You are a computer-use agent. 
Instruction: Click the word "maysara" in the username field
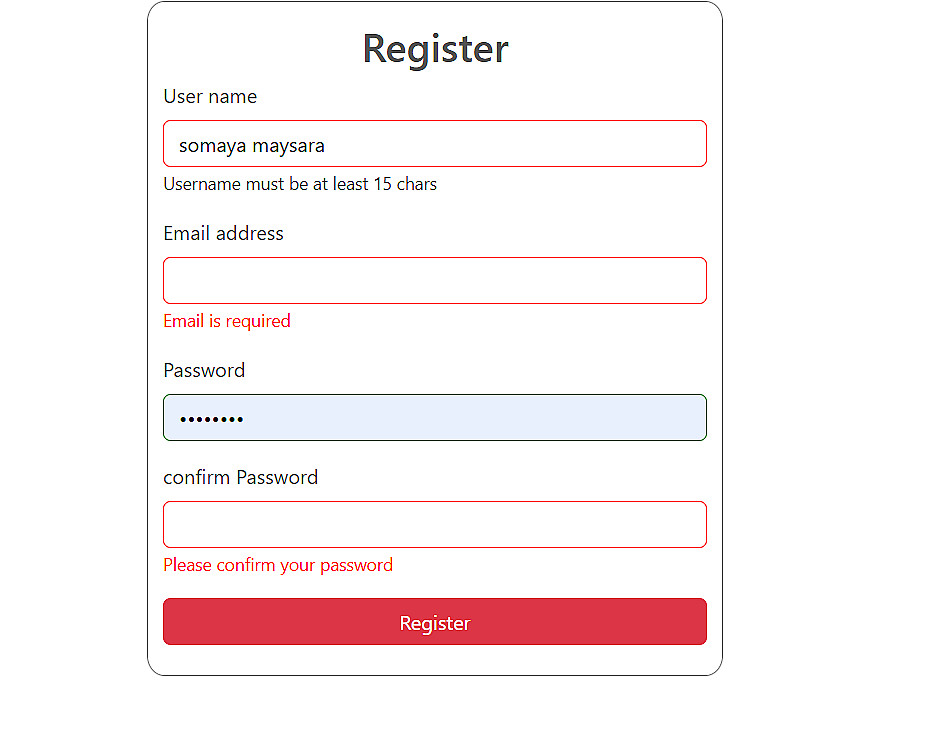pyautogui.click(x=288, y=146)
